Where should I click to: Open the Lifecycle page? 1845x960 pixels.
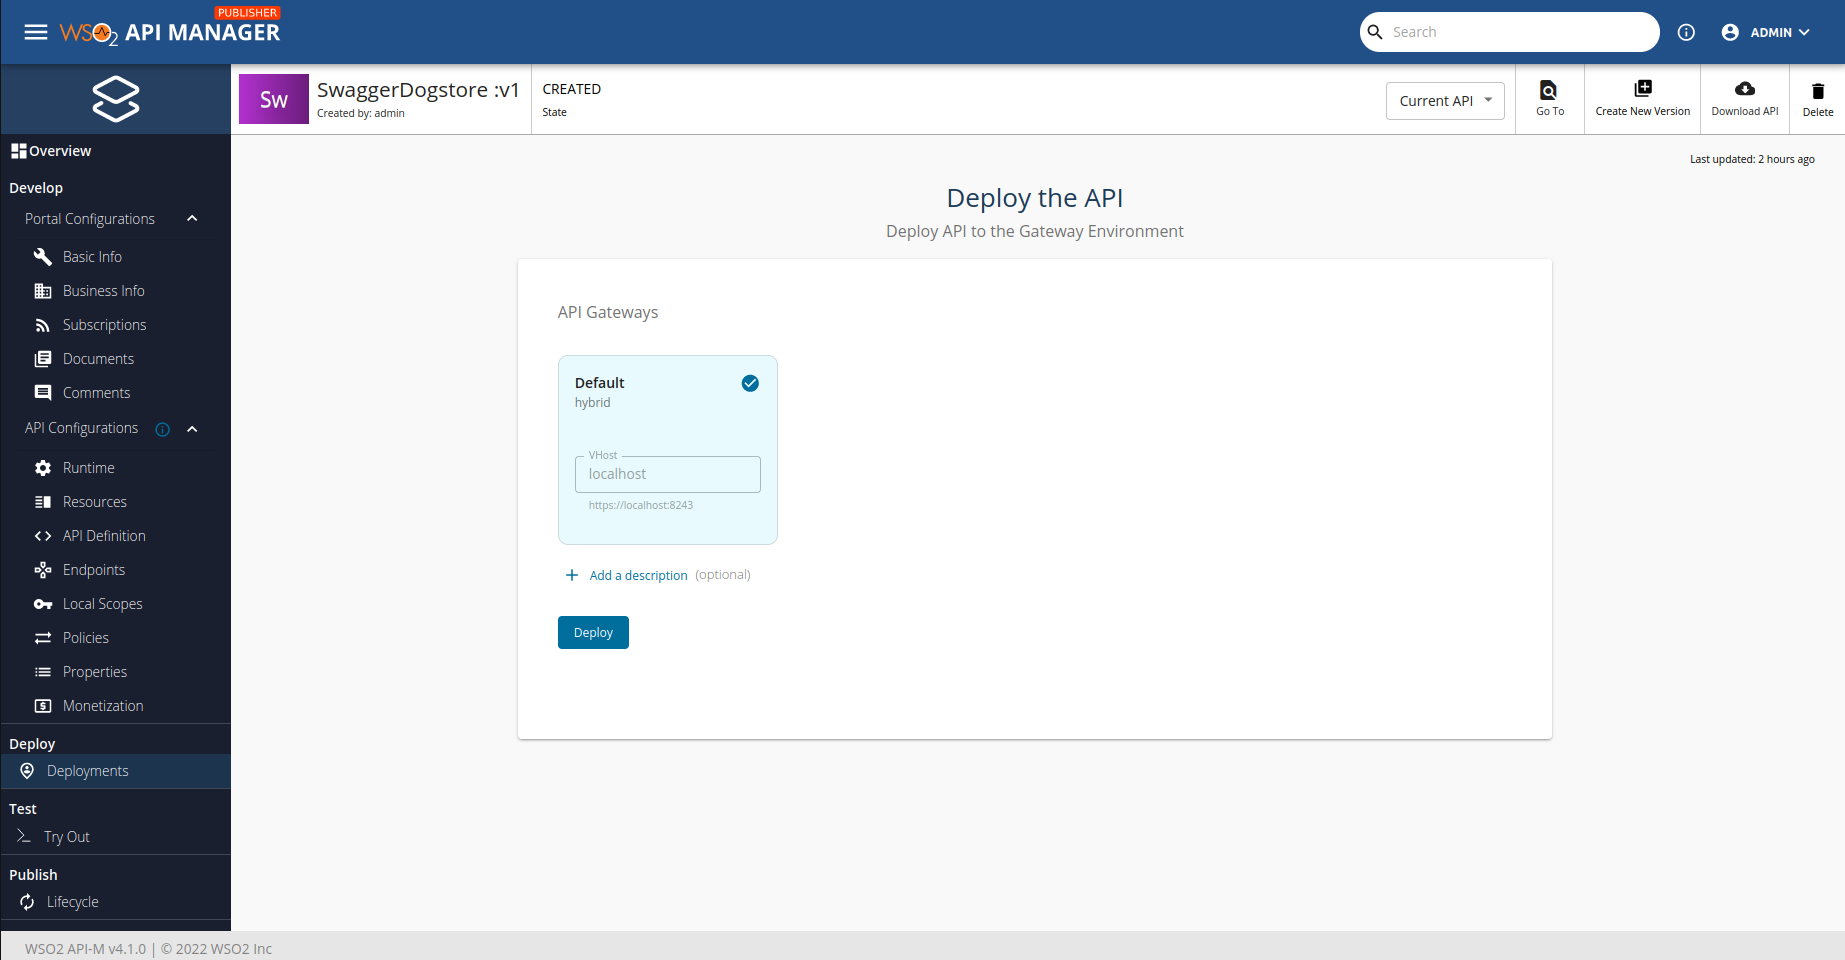(x=73, y=902)
